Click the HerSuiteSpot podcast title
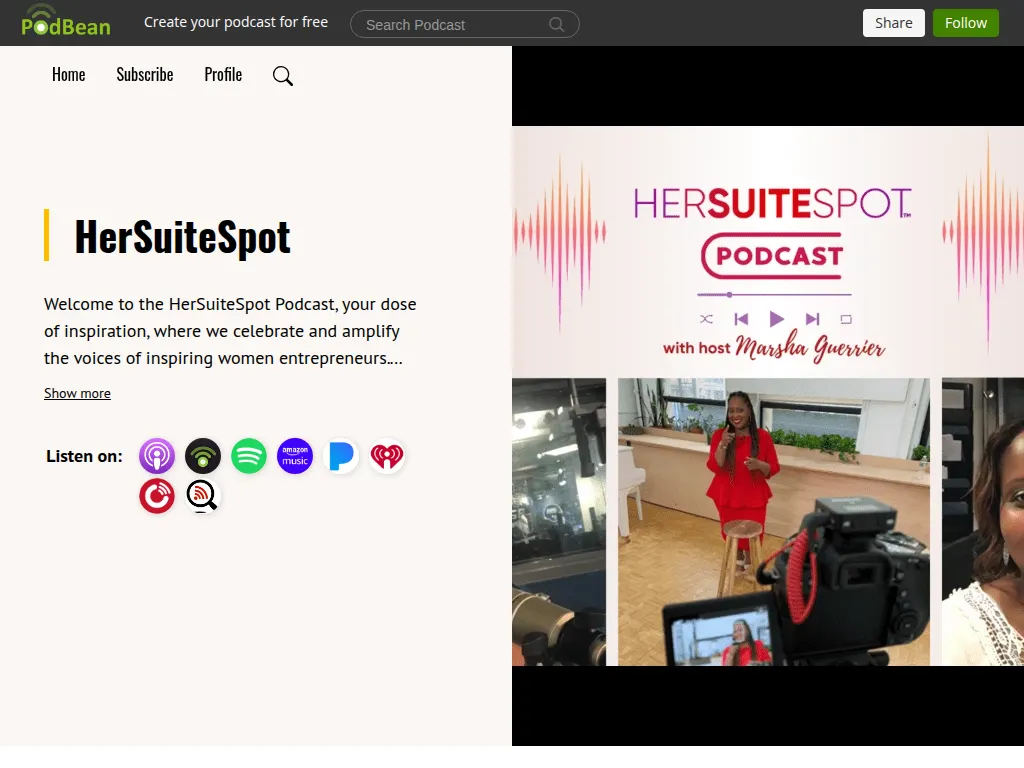Screen dimensions: 1024x768 (182, 236)
